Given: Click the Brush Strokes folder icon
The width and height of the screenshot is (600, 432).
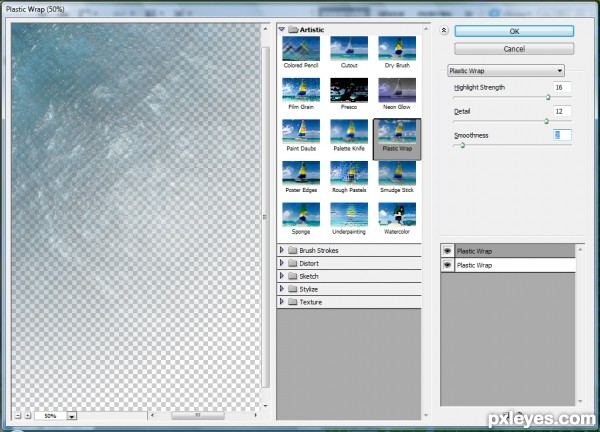Looking at the screenshot, I should pos(293,250).
